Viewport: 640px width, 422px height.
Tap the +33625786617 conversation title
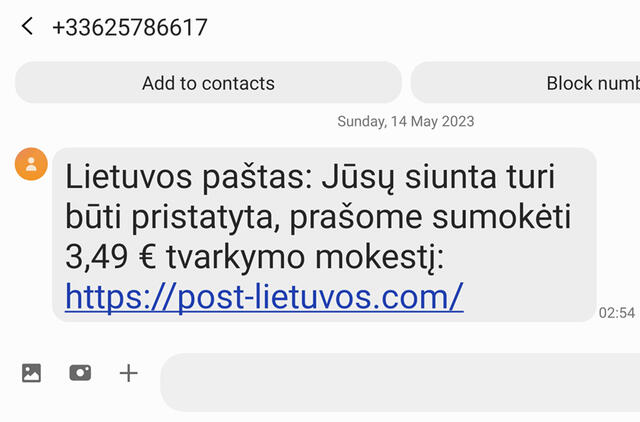[130, 27]
